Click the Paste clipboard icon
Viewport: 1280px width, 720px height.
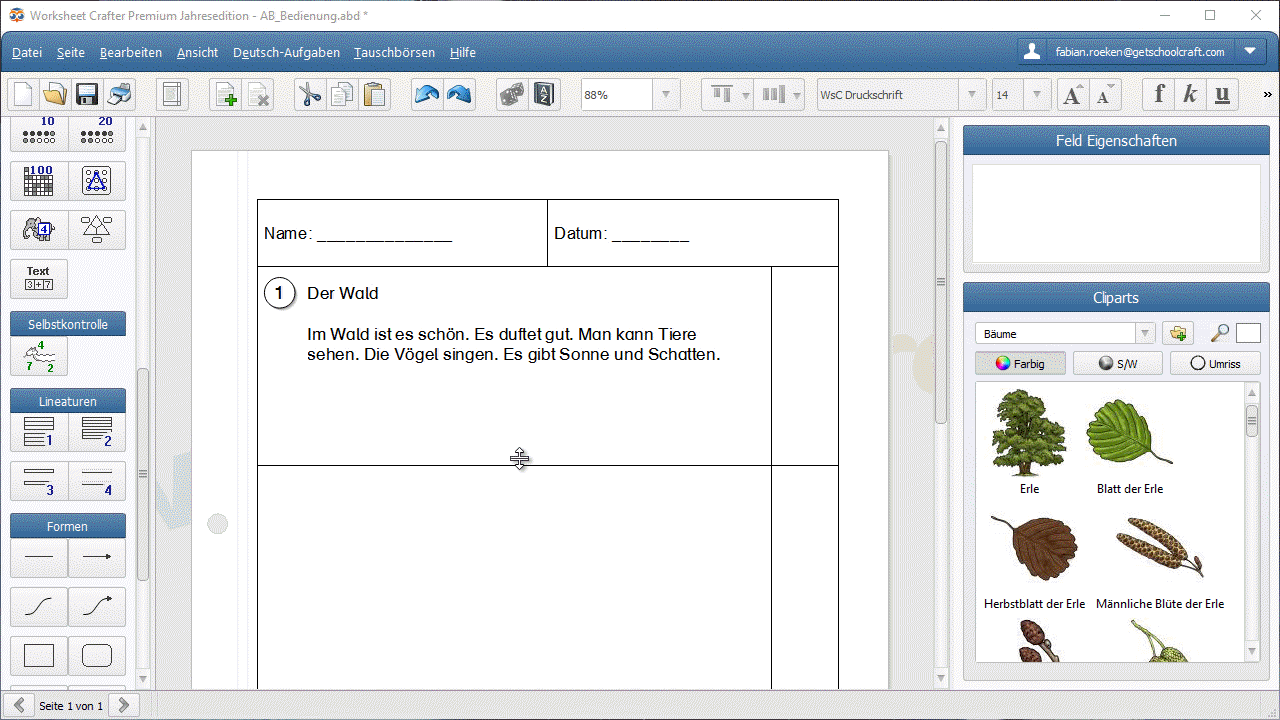coord(374,95)
